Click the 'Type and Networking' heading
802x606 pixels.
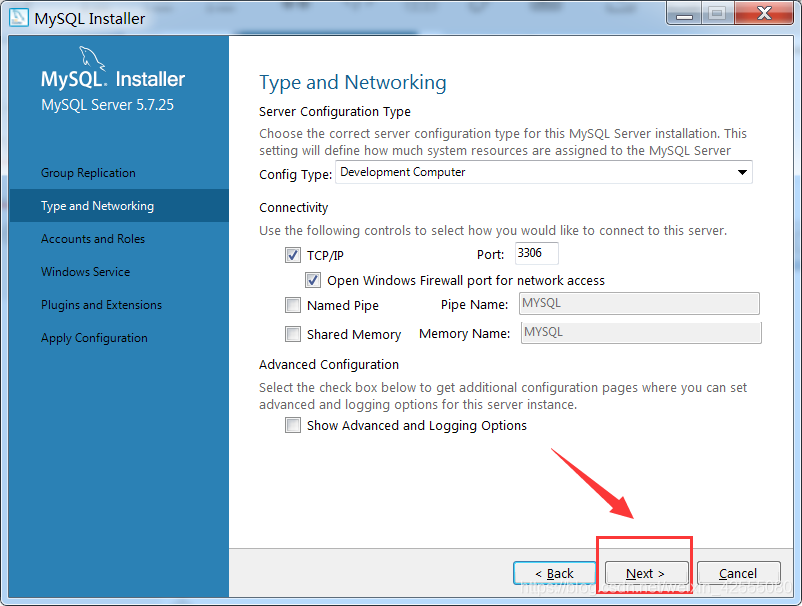[x=353, y=83]
